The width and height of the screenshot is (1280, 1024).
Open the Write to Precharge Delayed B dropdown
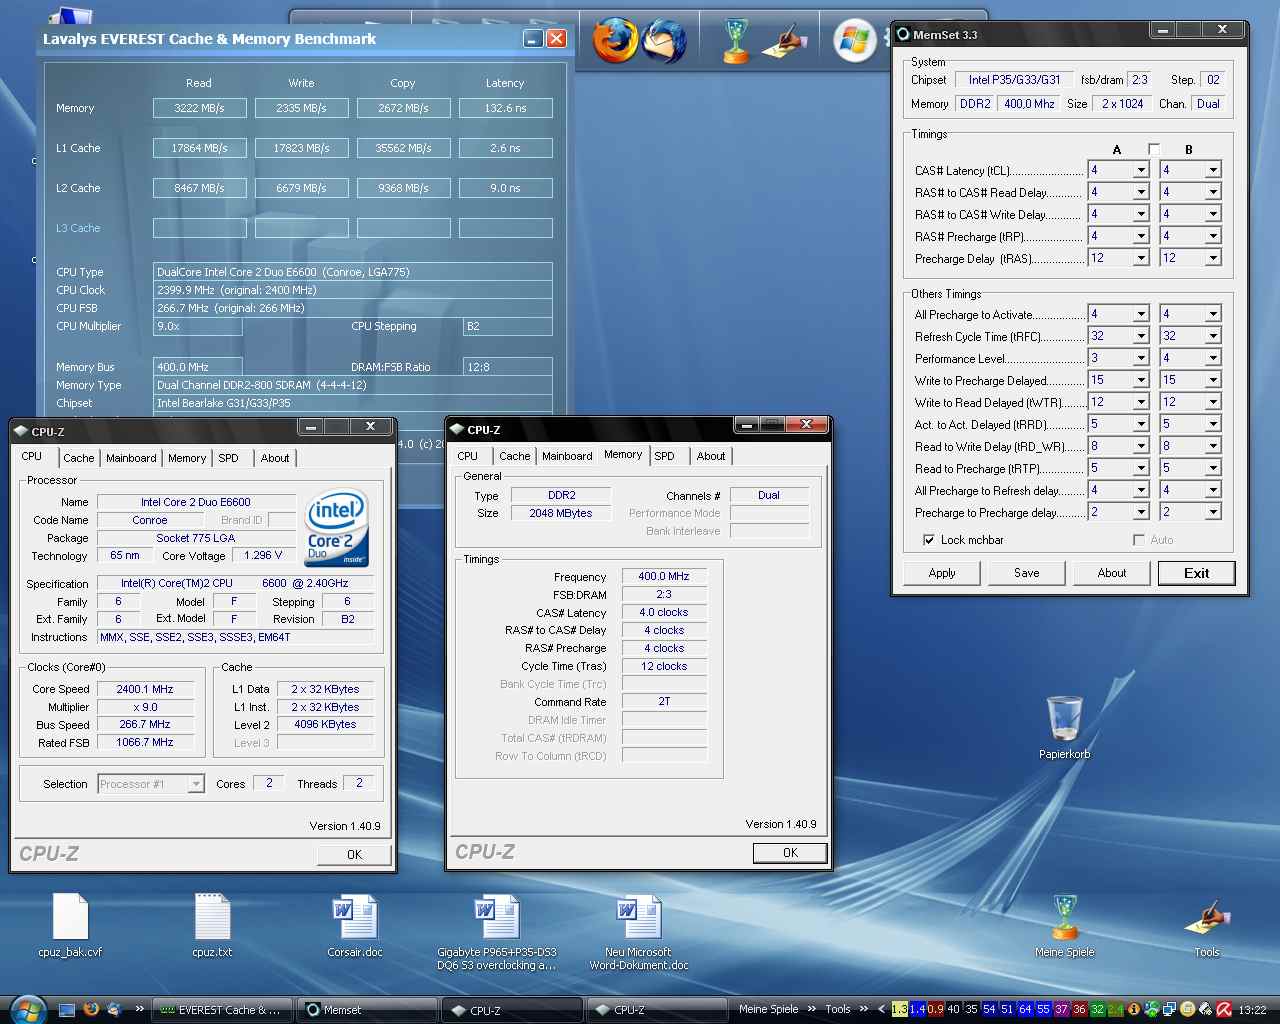pyautogui.click(x=1212, y=380)
